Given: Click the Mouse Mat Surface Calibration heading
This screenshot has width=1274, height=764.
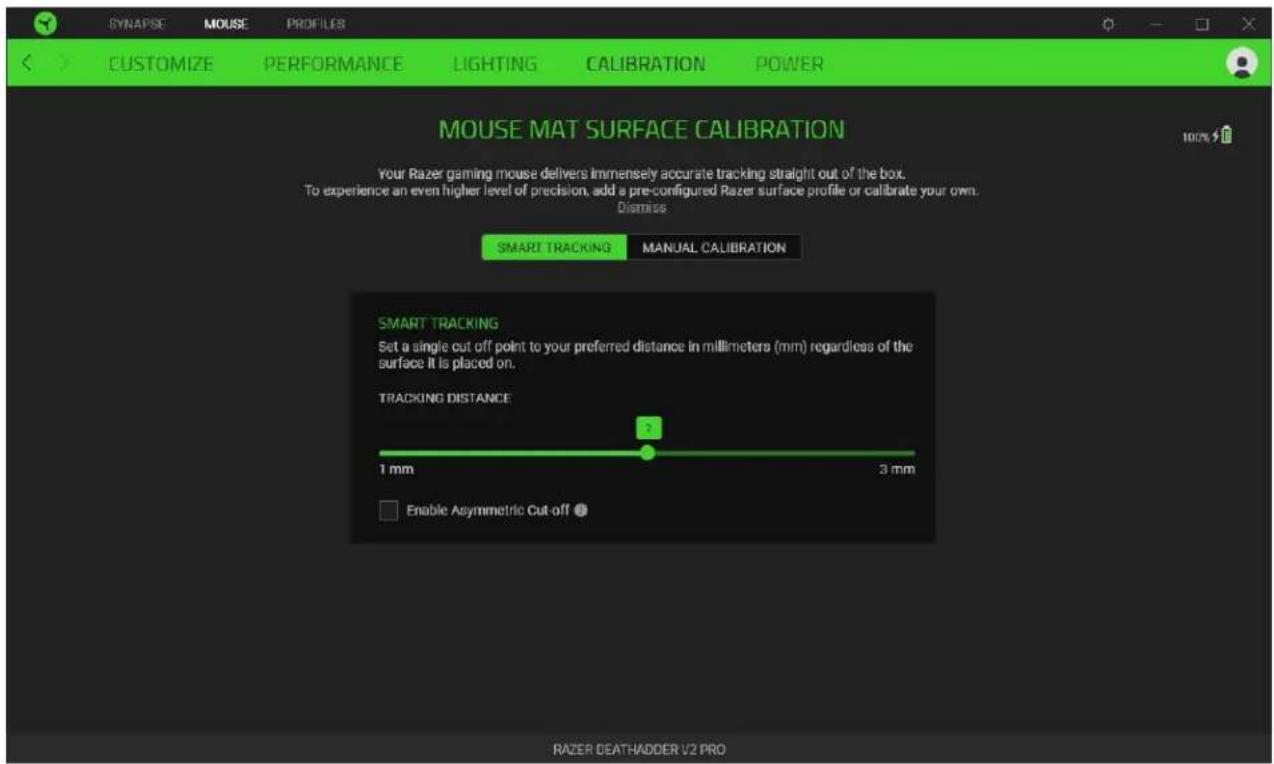Looking at the screenshot, I should point(641,129).
